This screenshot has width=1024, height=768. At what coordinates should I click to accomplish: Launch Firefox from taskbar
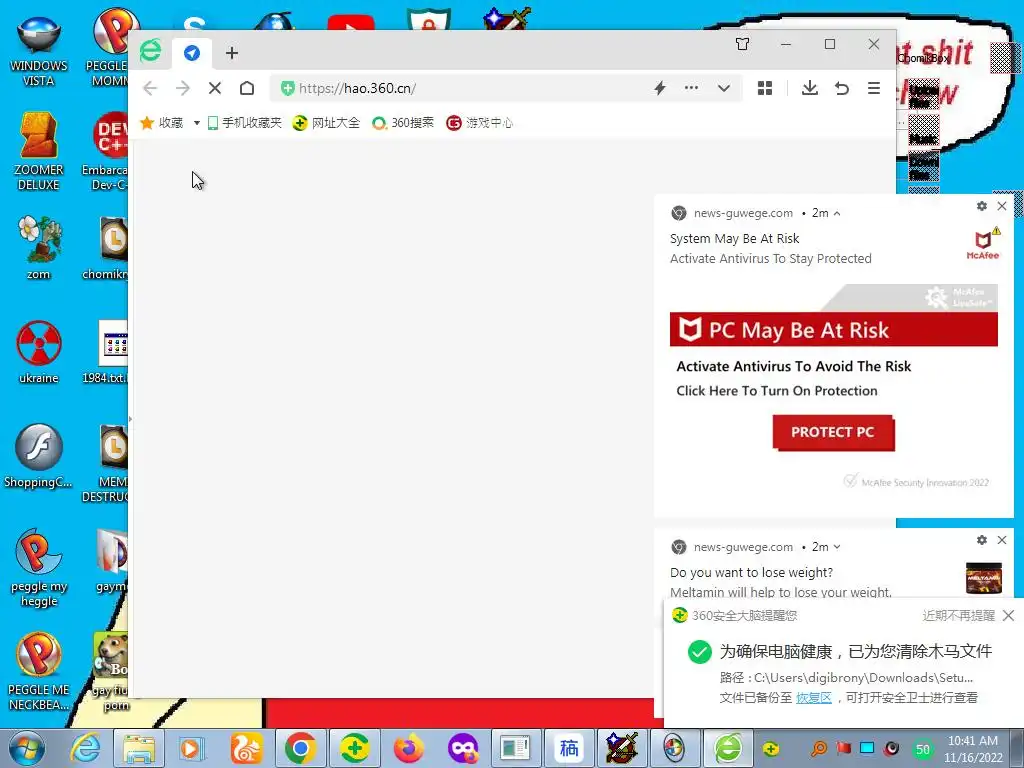(x=408, y=748)
